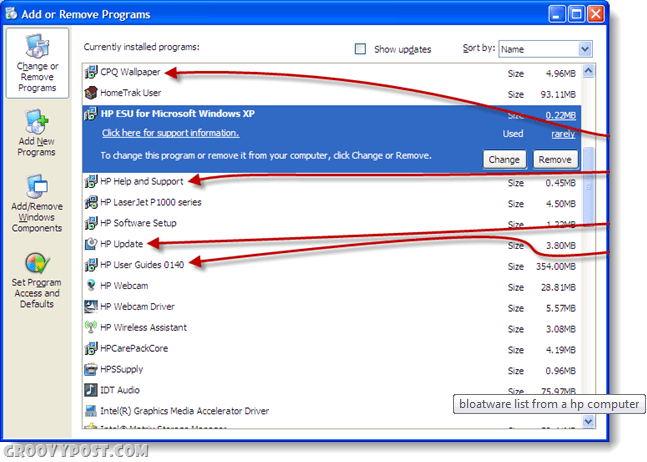
Task: Click the CPQ Wallpaper program icon
Action: 91,72
